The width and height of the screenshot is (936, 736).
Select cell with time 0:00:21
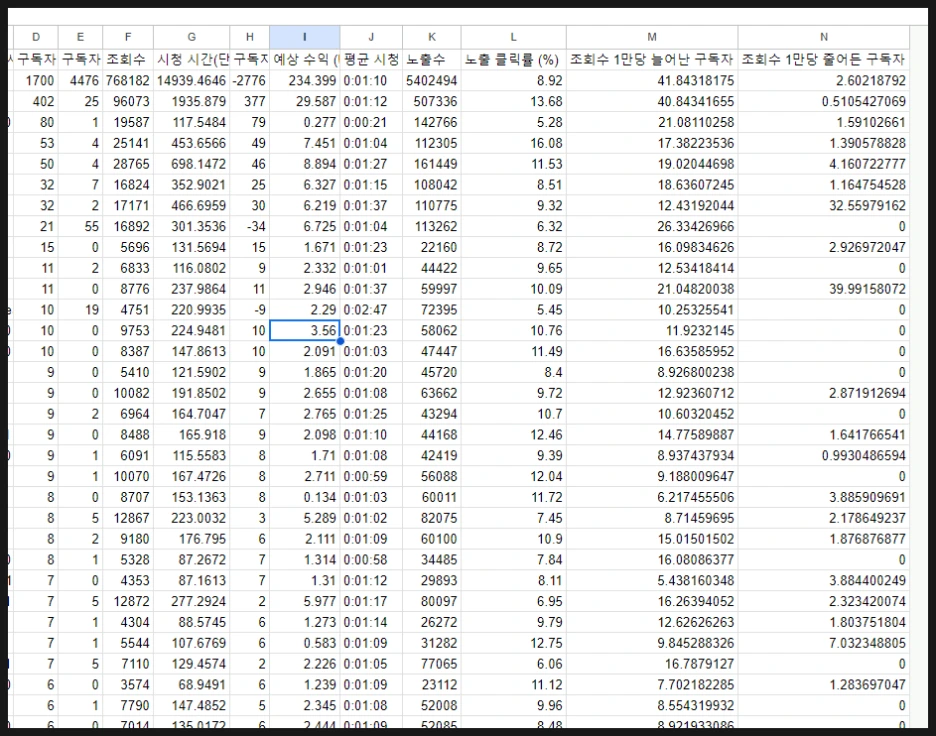click(x=371, y=122)
